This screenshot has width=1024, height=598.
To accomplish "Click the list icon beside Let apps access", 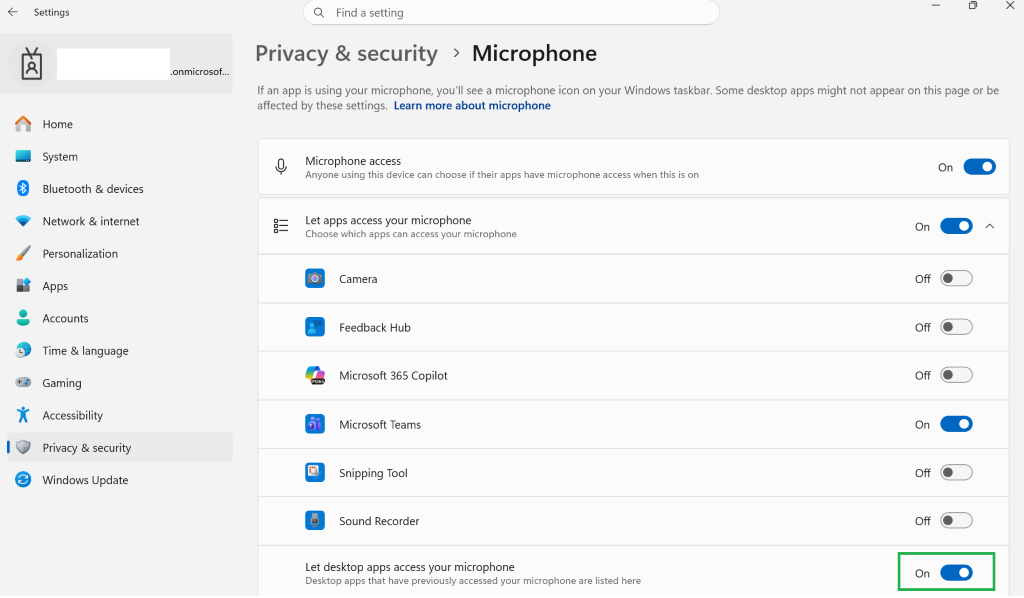I will point(281,226).
